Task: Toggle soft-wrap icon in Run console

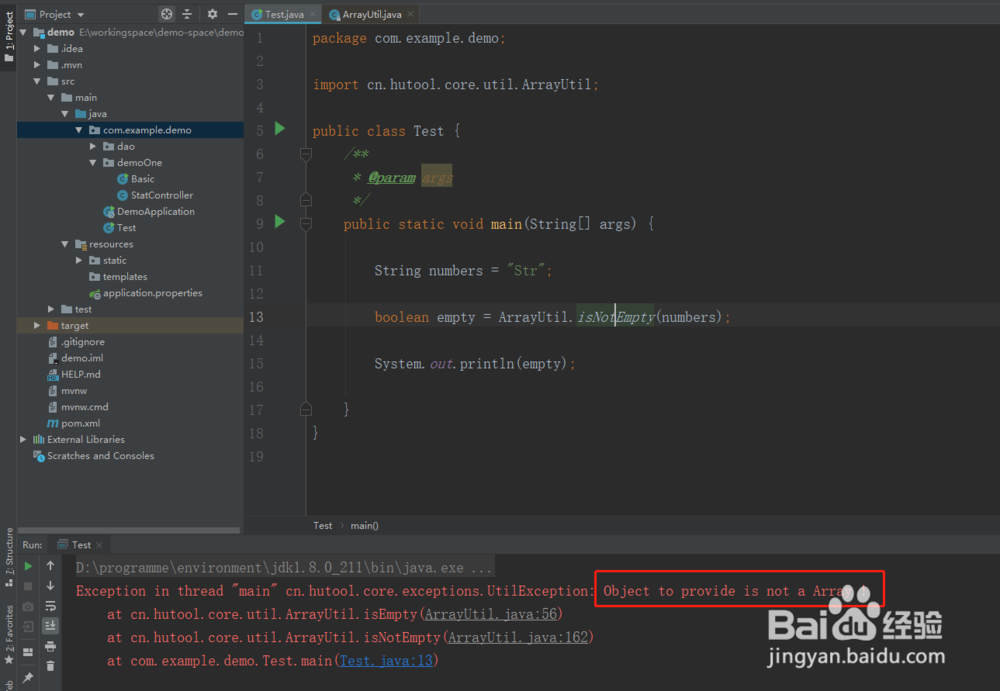Action: [x=50, y=606]
